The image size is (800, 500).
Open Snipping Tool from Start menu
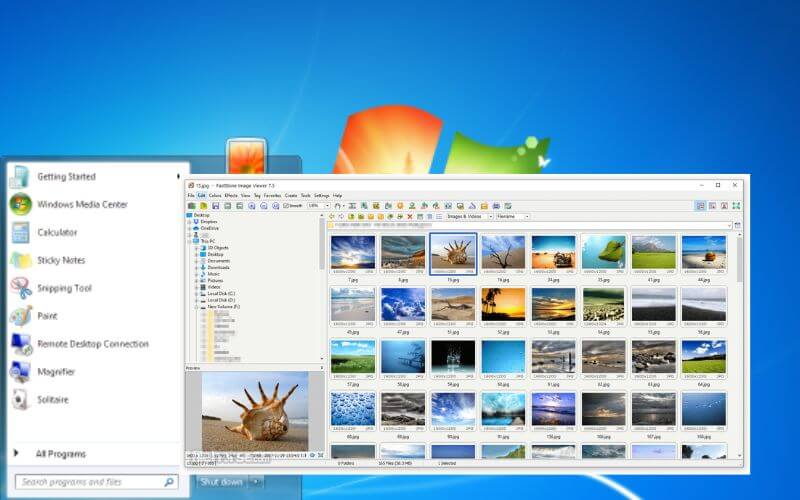pos(64,288)
